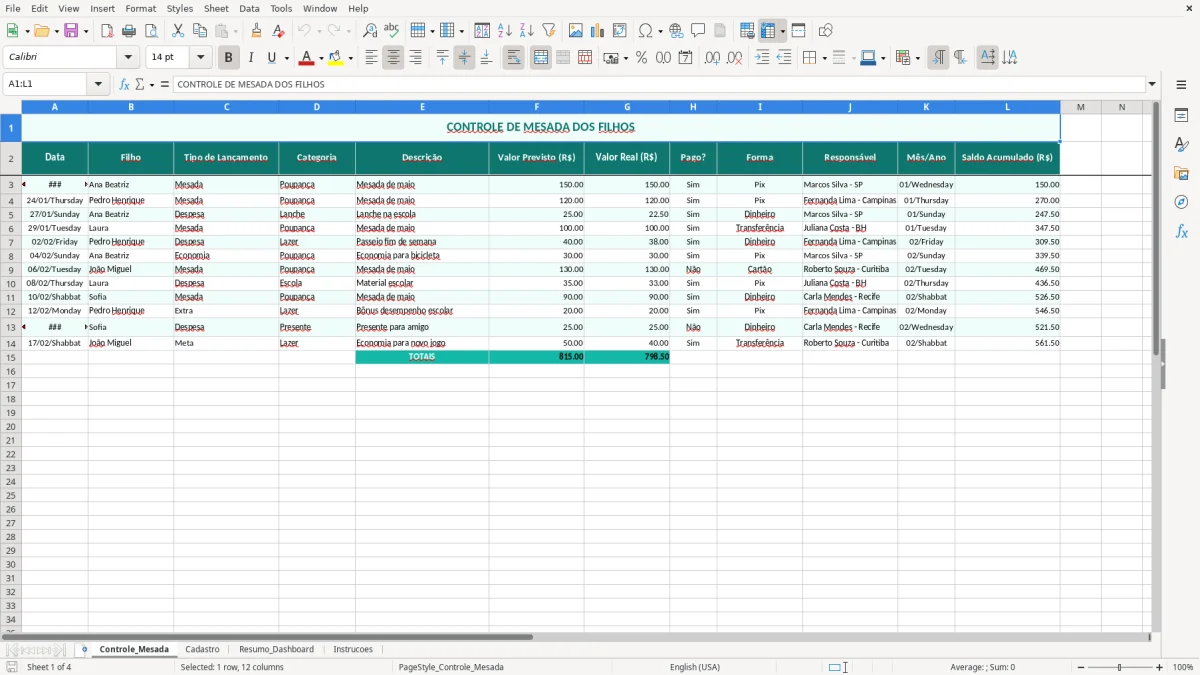The image size is (1200, 675).
Task: Sort ascending with the A-Z arrow icon
Action: [505, 31]
